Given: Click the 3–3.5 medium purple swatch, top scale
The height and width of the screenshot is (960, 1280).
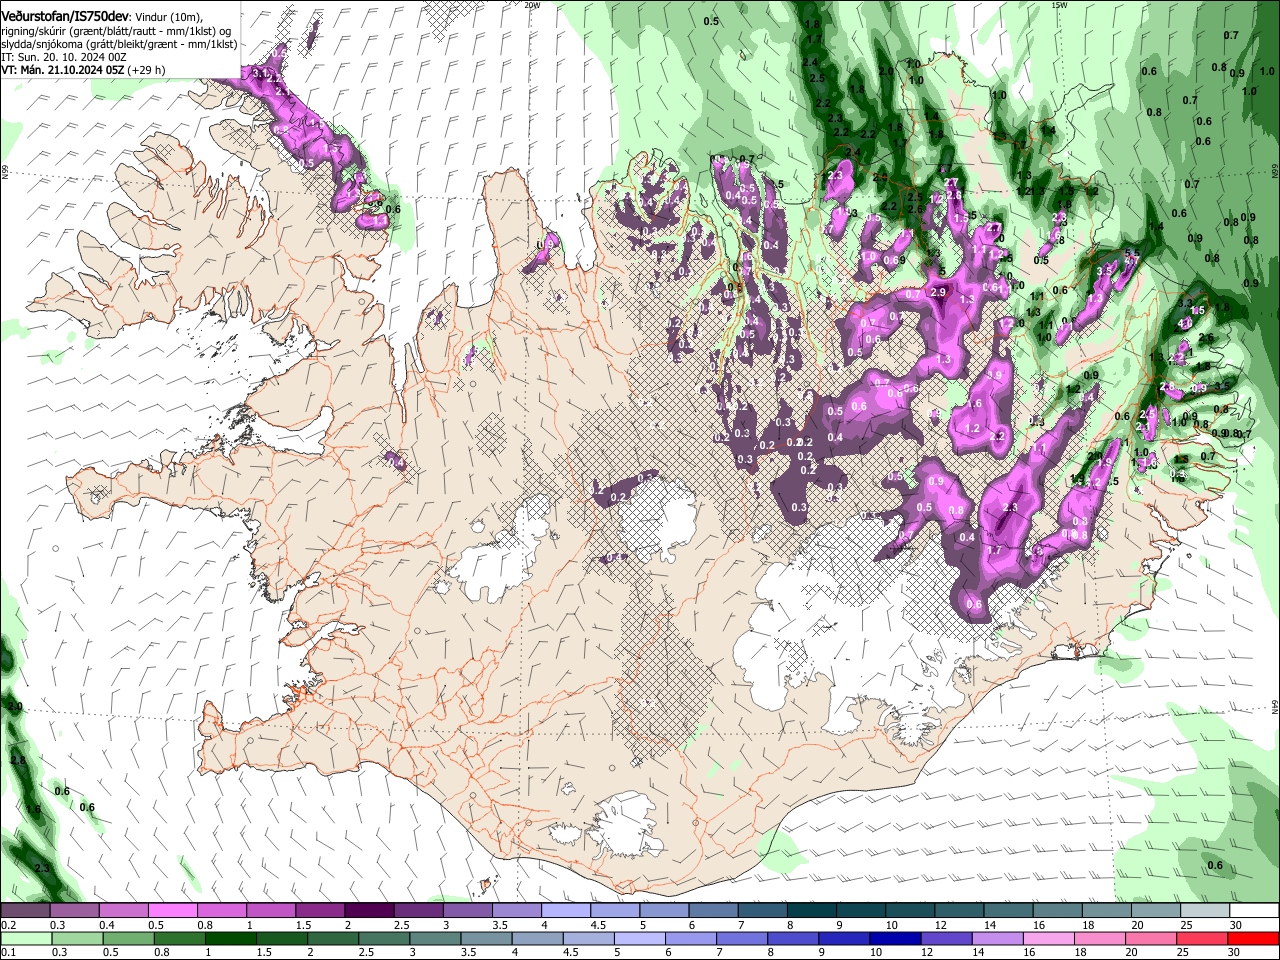Looking at the screenshot, I should click(x=467, y=911).
